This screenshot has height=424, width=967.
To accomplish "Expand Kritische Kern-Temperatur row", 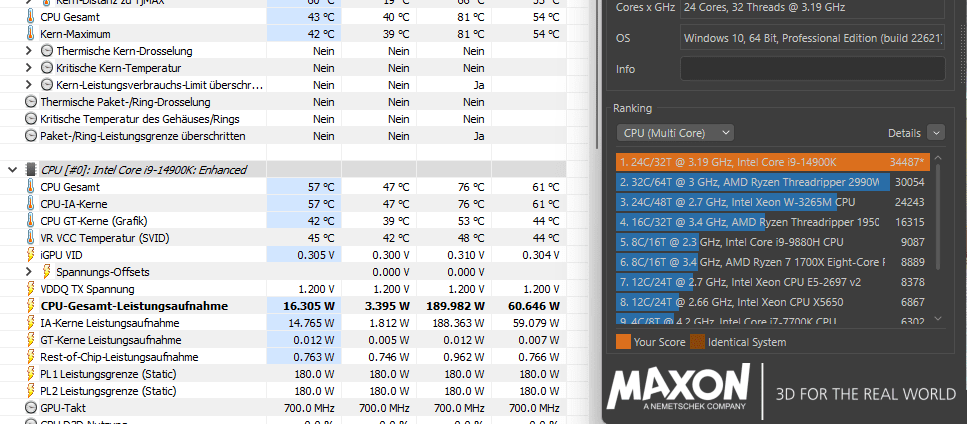I will point(28,68).
